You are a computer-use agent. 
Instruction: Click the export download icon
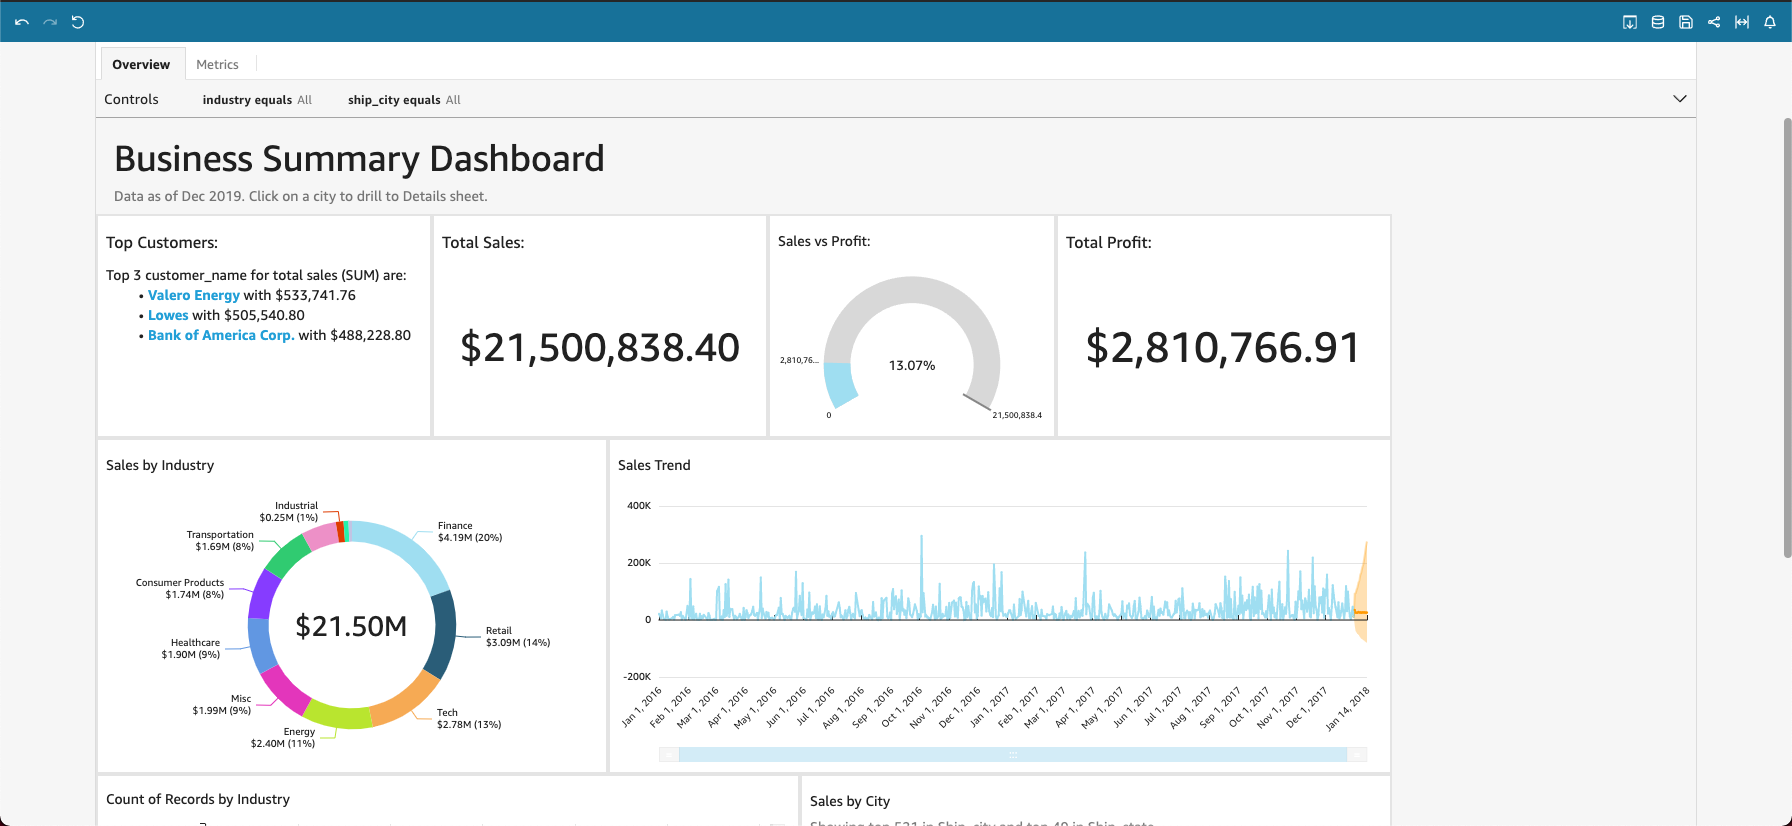[x=1630, y=22]
